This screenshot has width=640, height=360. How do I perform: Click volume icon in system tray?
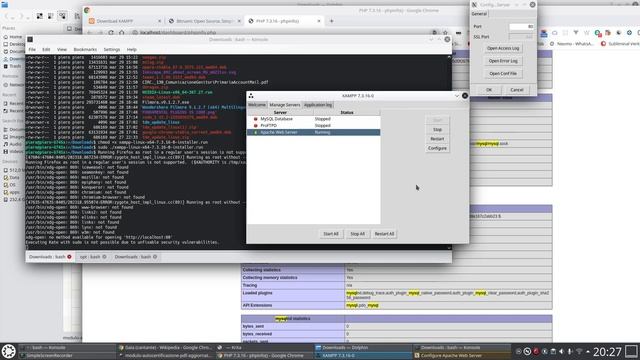pos(562,351)
